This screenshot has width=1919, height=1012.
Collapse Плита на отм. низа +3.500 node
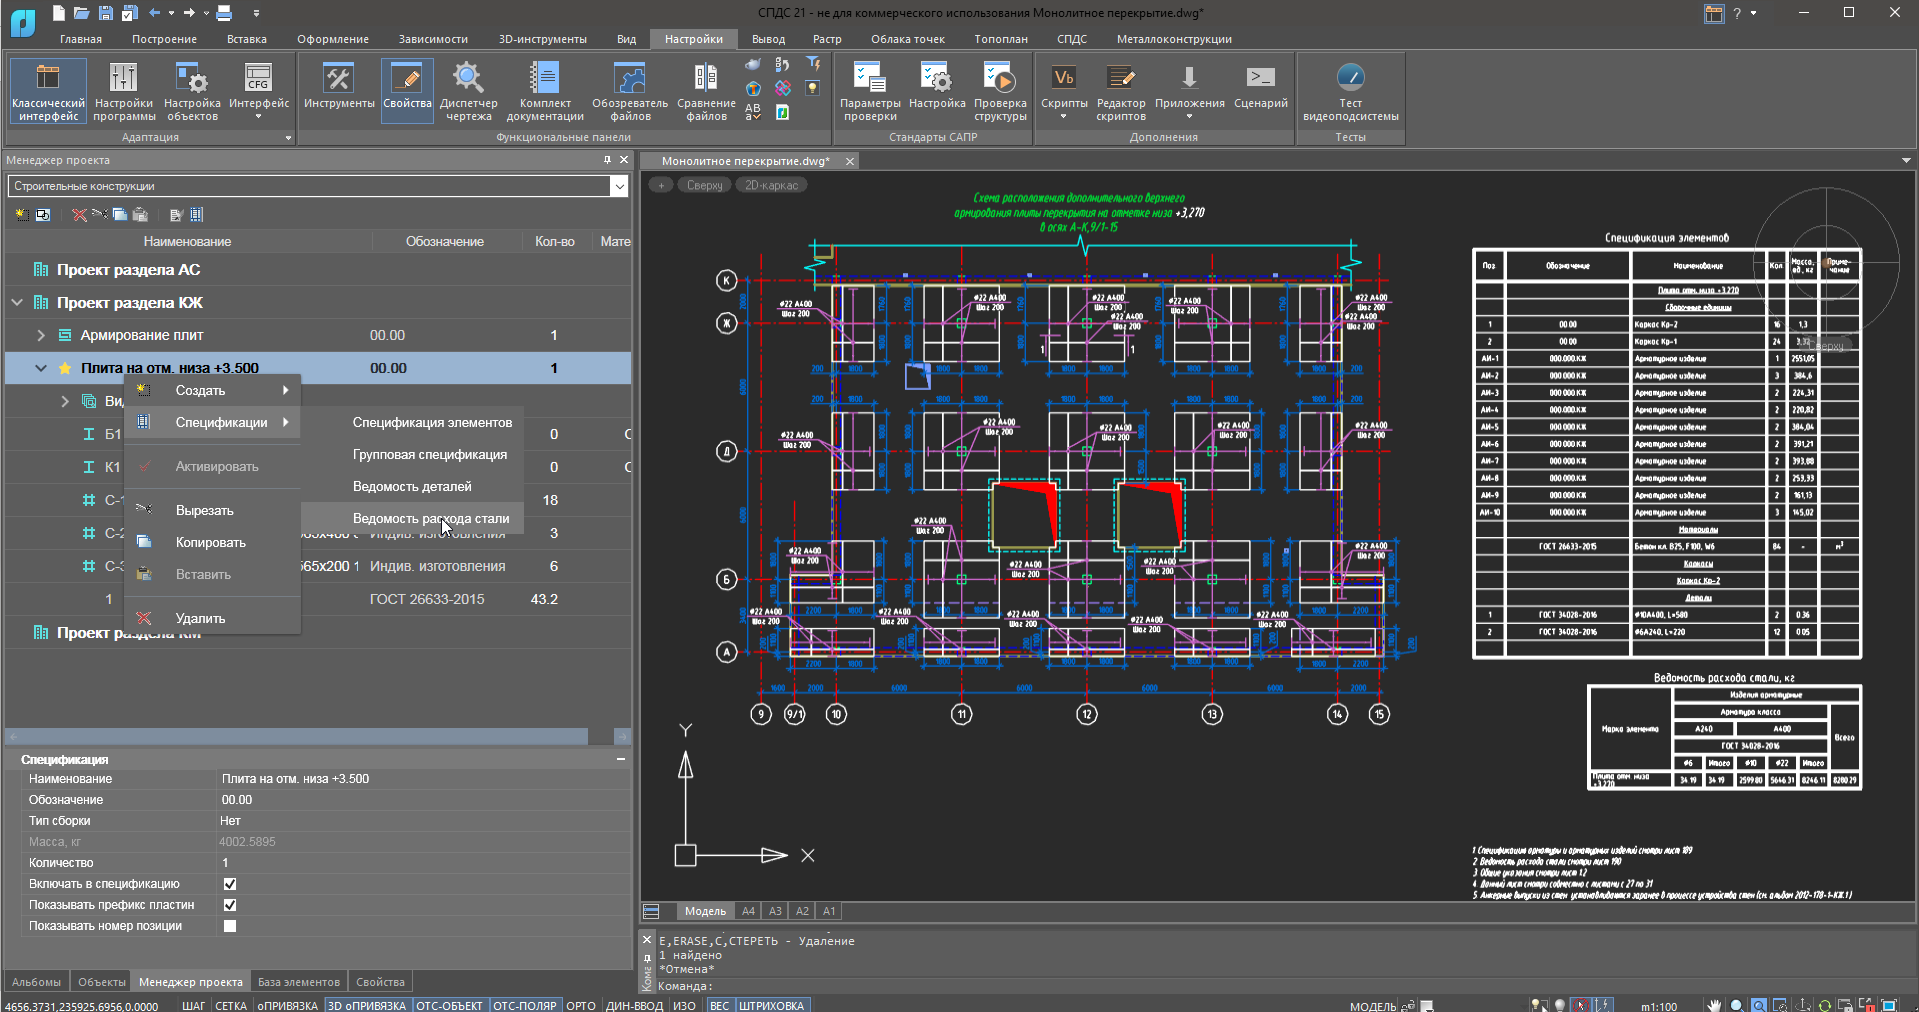pyautogui.click(x=41, y=368)
